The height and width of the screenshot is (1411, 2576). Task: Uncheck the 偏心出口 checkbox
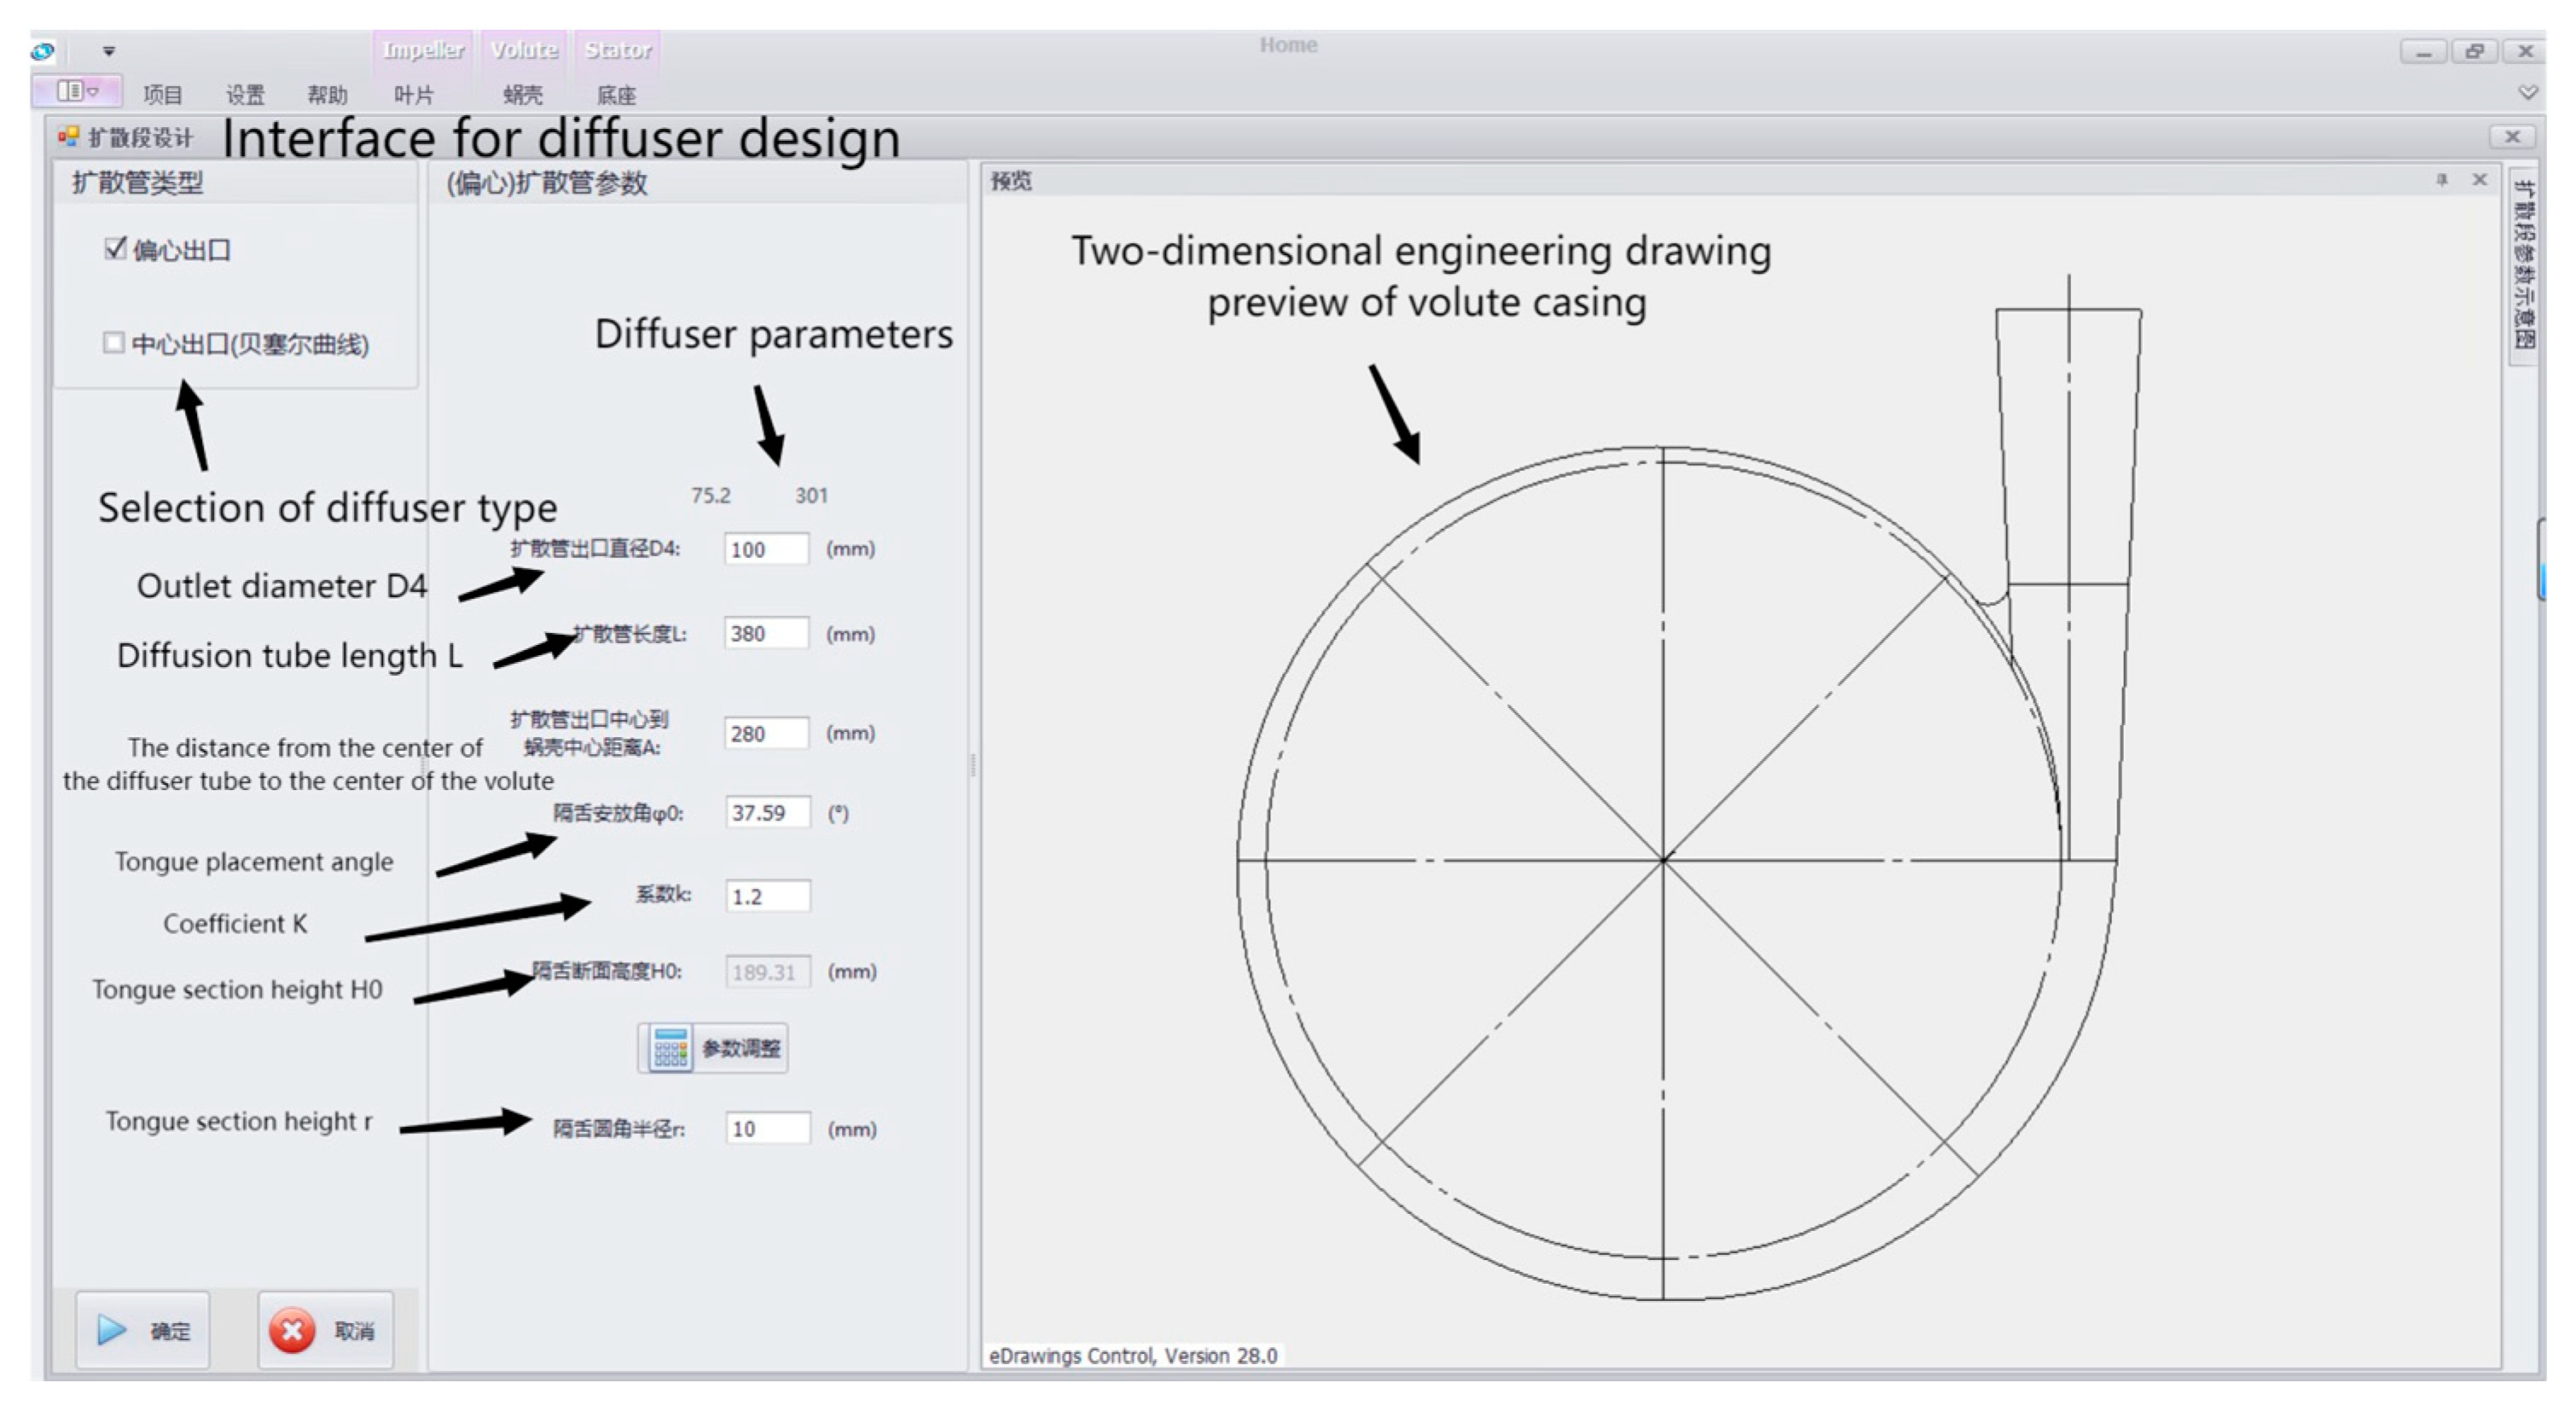tap(115, 248)
